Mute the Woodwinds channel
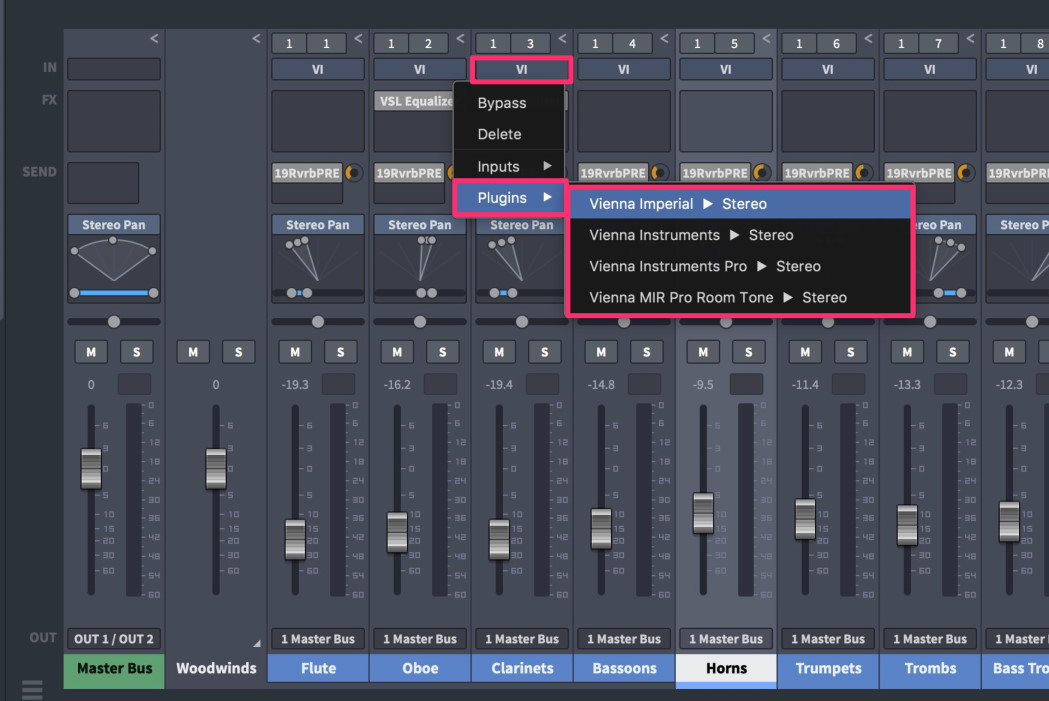The image size is (1049, 701). 193,353
